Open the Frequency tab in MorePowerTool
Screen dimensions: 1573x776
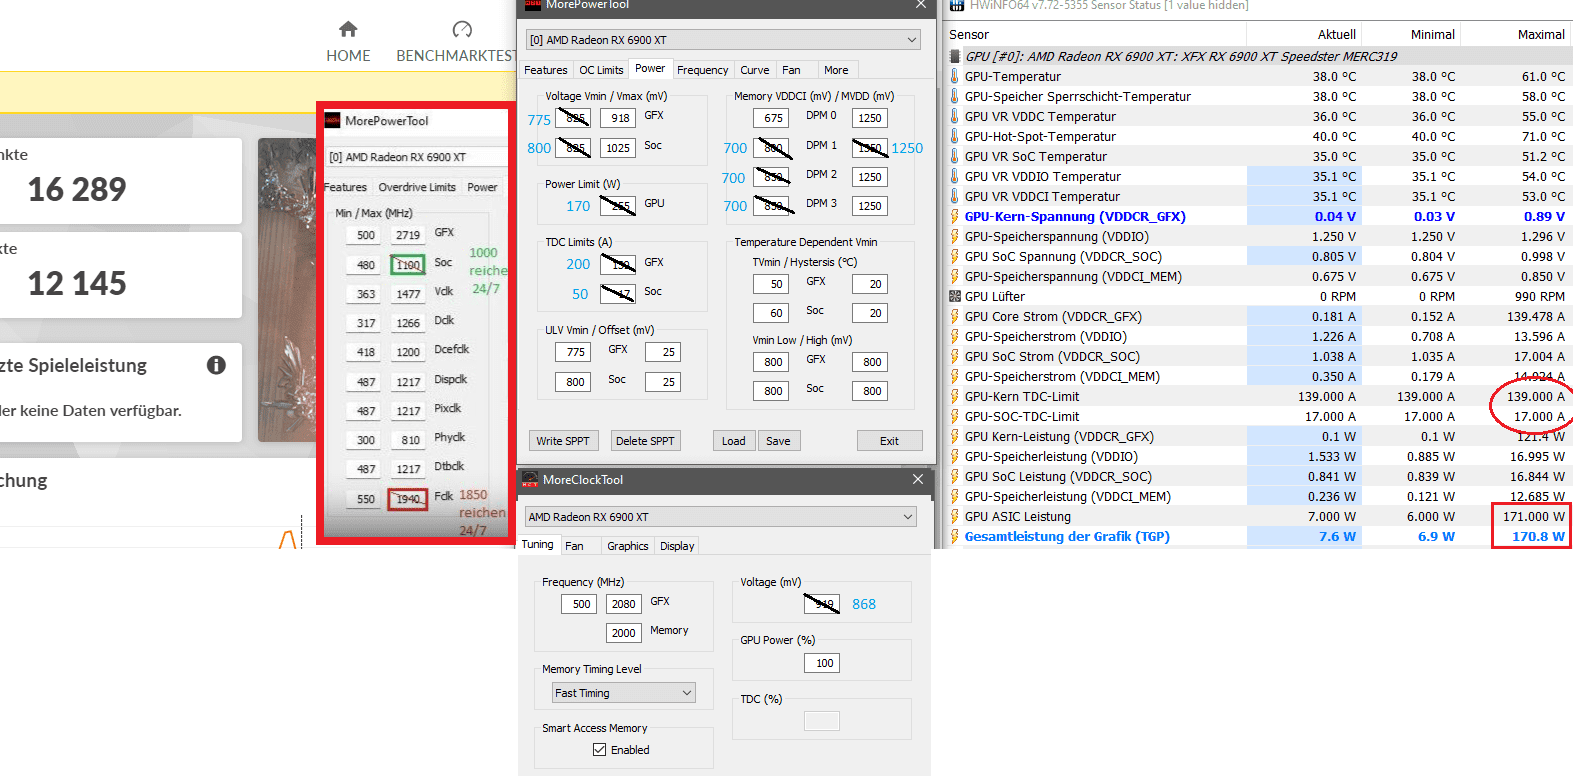[x=703, y=70]
